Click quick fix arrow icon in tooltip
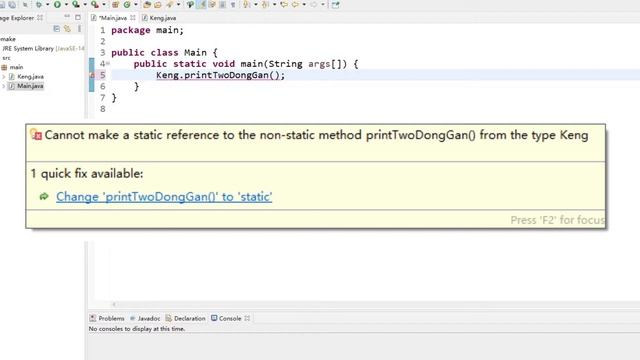Viewport: 640px width, 360px height. click(x=44, y=197)
